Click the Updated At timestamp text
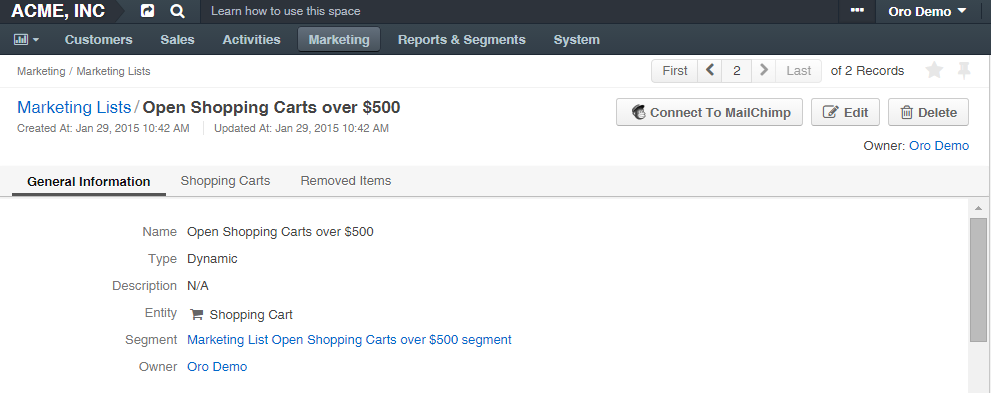 click(x=301, y=128)
